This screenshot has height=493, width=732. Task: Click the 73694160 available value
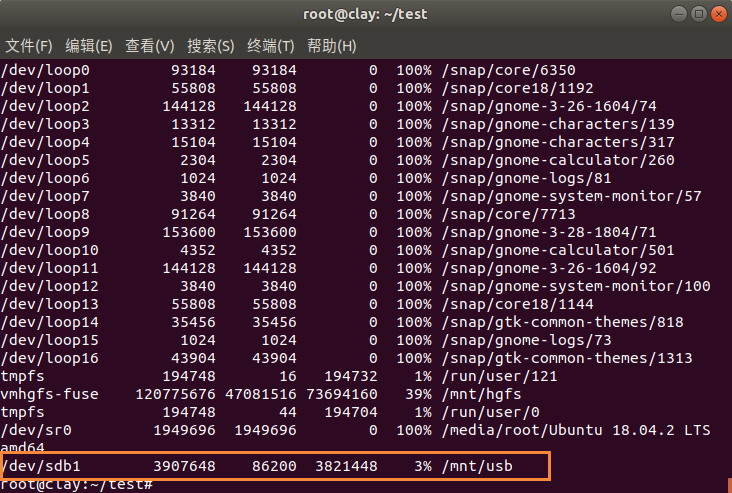[x=342, y=394]
